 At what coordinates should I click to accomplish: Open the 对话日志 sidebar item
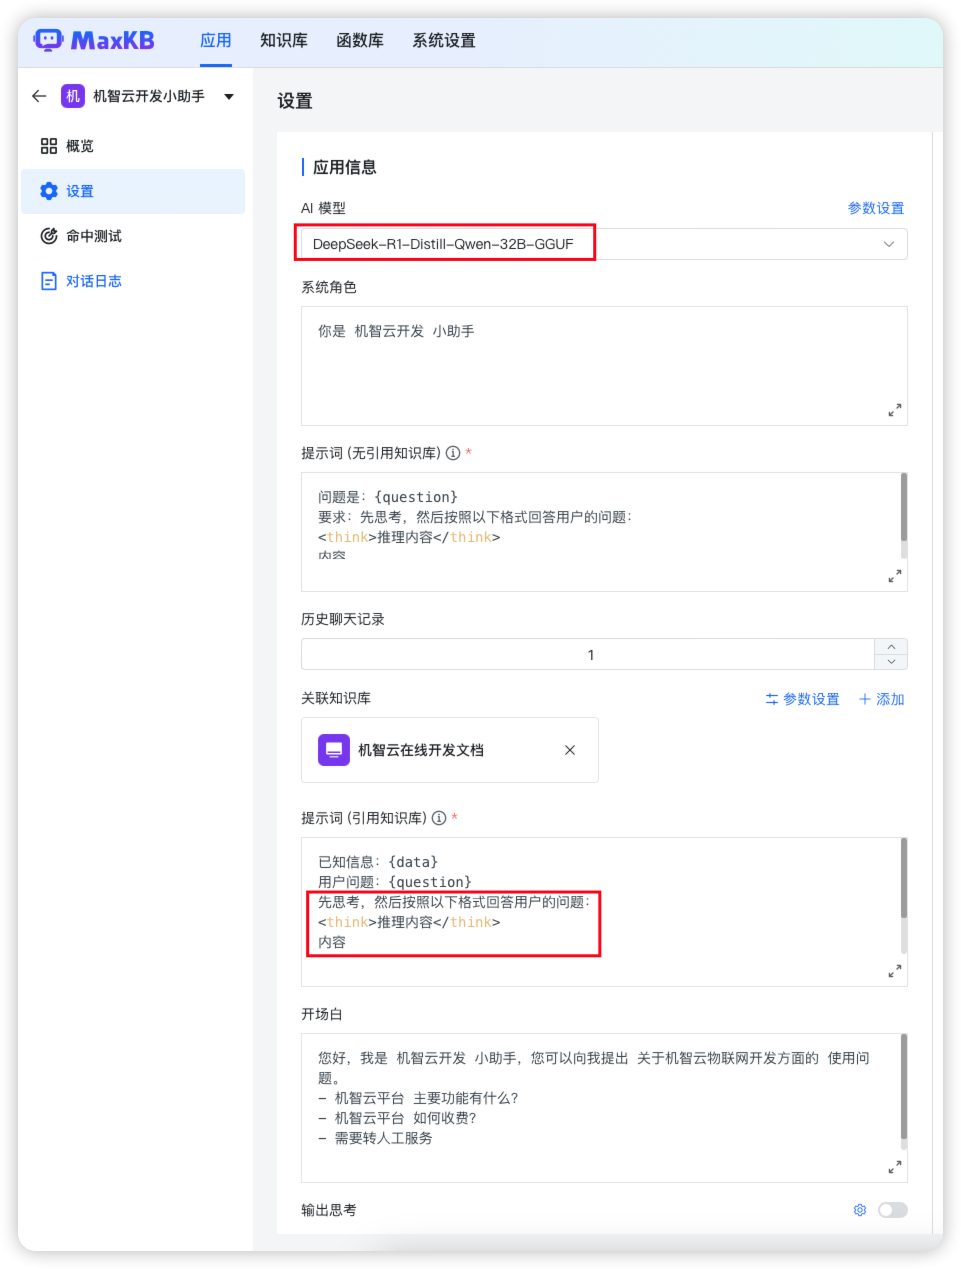(133, 281)
